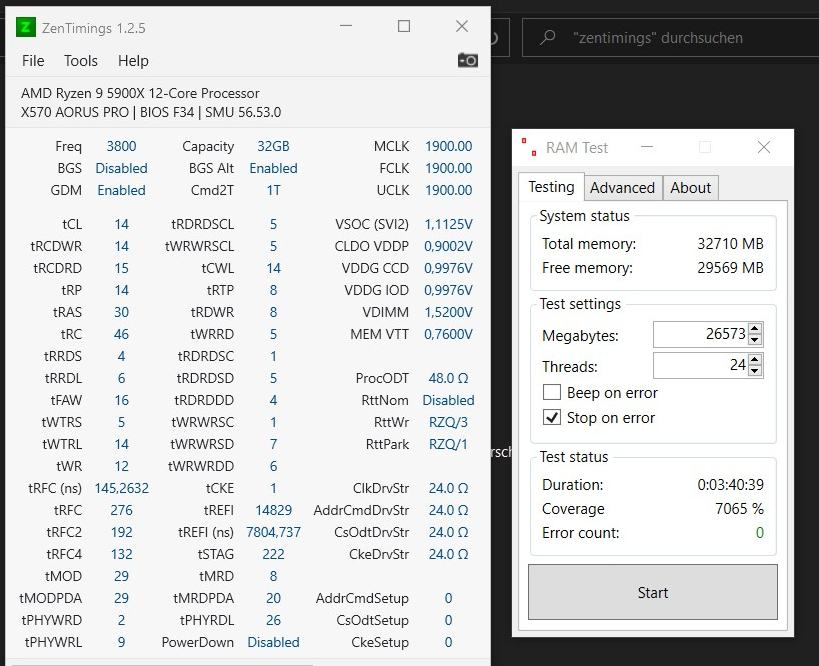This screenshot has width=819, height=666.
Task: Click the ZenTimings green Z app icon
Action: pos(26,27)
